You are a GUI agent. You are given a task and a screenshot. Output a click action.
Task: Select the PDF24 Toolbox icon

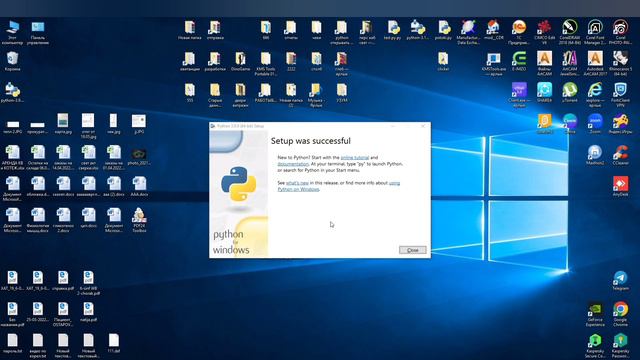tap(139, 220)
